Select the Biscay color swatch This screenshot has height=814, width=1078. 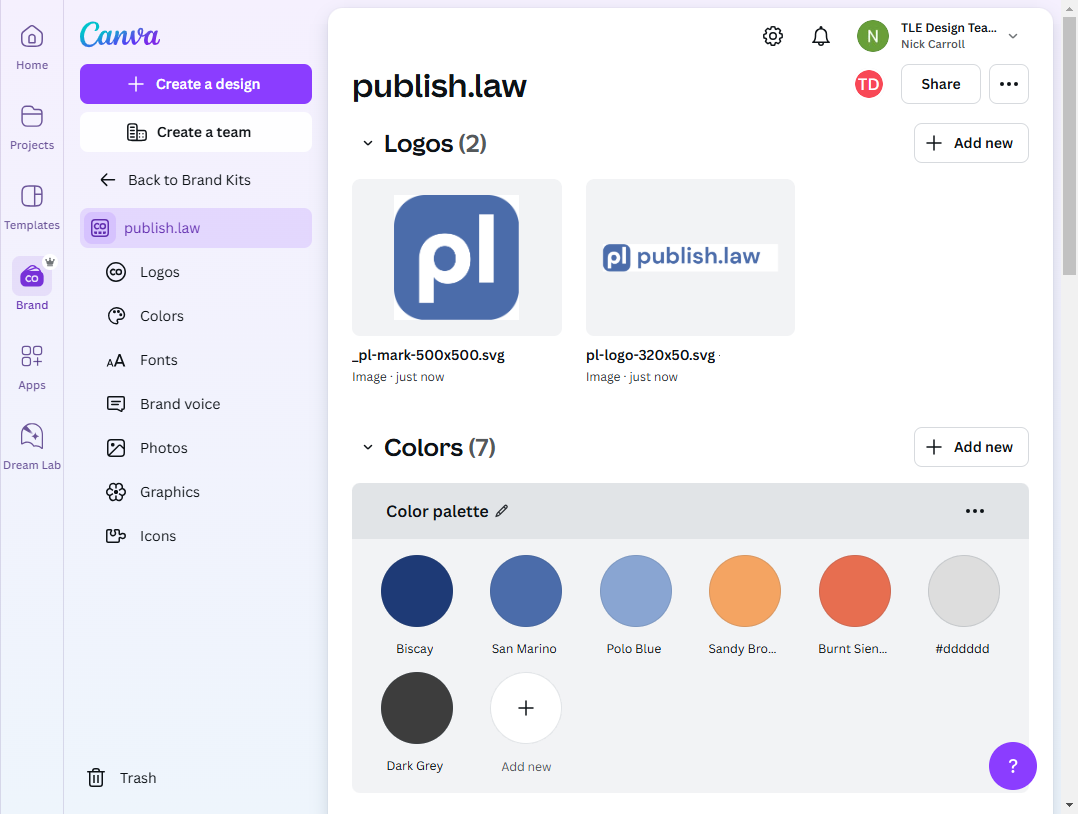tap(417, 591)
